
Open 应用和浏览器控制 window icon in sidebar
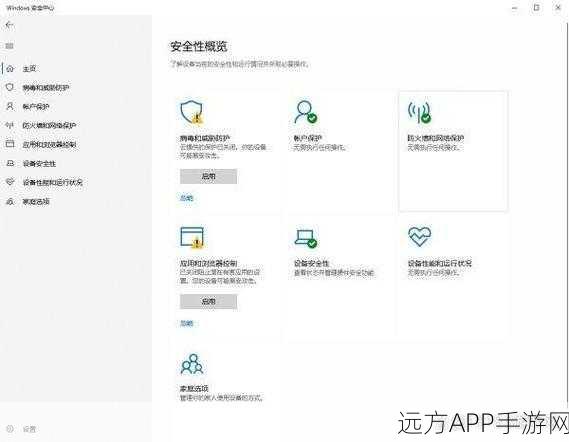tap(10, 144)
